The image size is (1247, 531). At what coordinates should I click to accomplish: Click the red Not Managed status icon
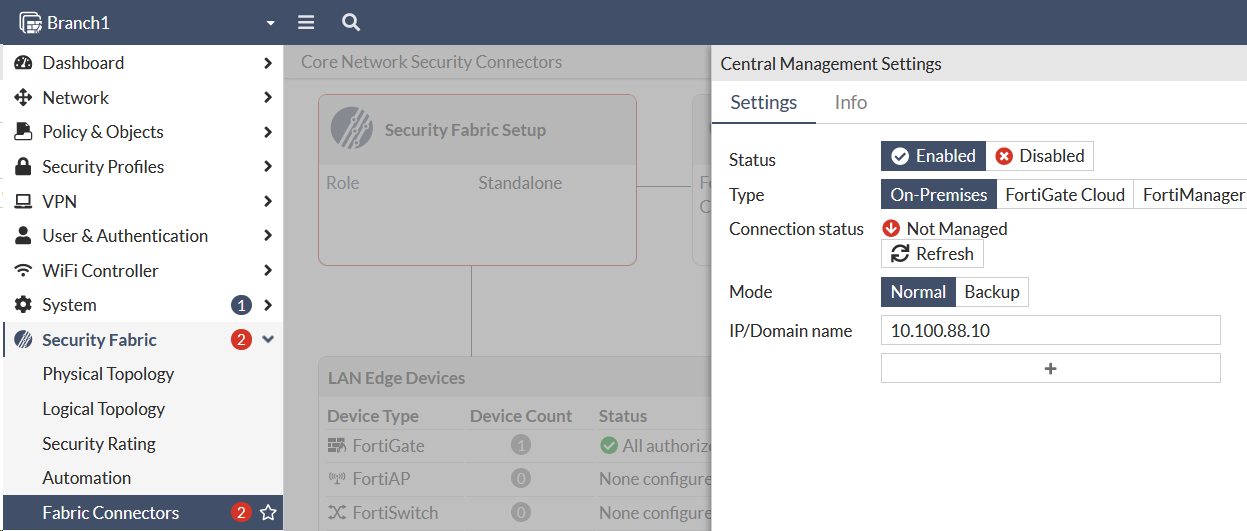pyautogui.click(x=891, y=228)
